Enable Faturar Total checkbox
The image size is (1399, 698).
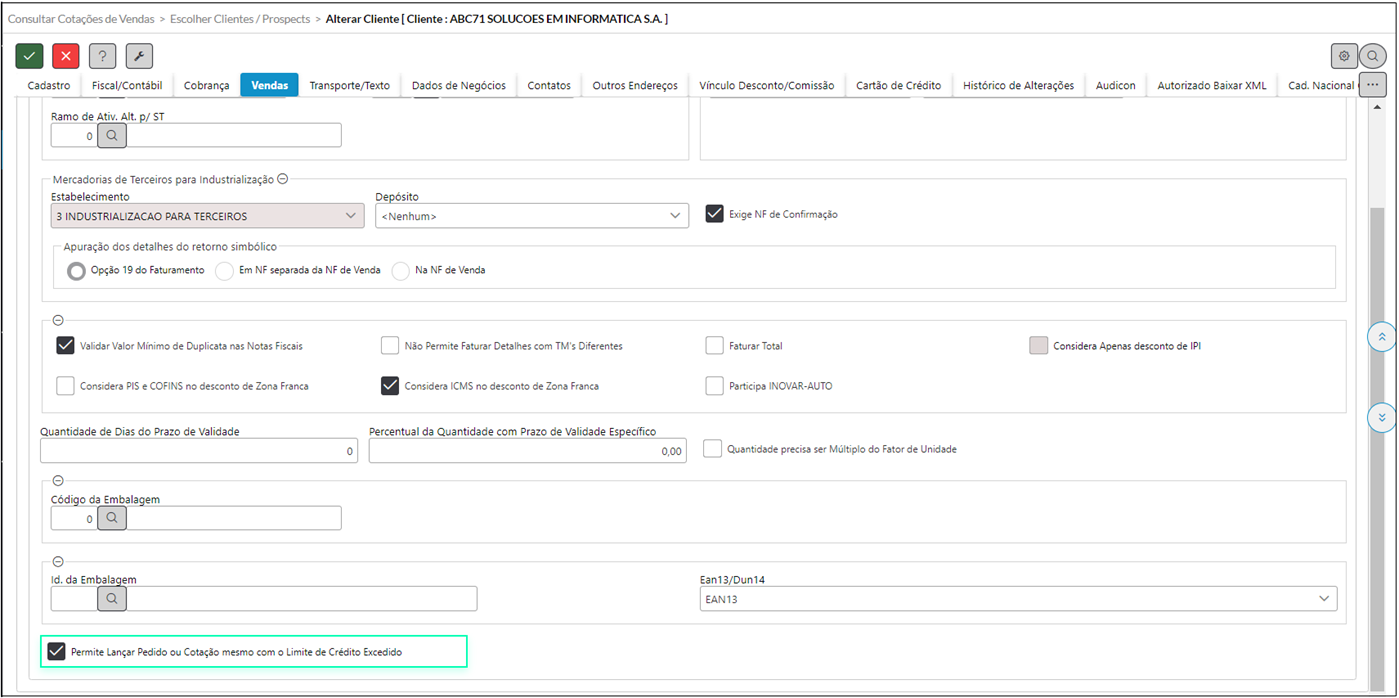coord(714,346)
